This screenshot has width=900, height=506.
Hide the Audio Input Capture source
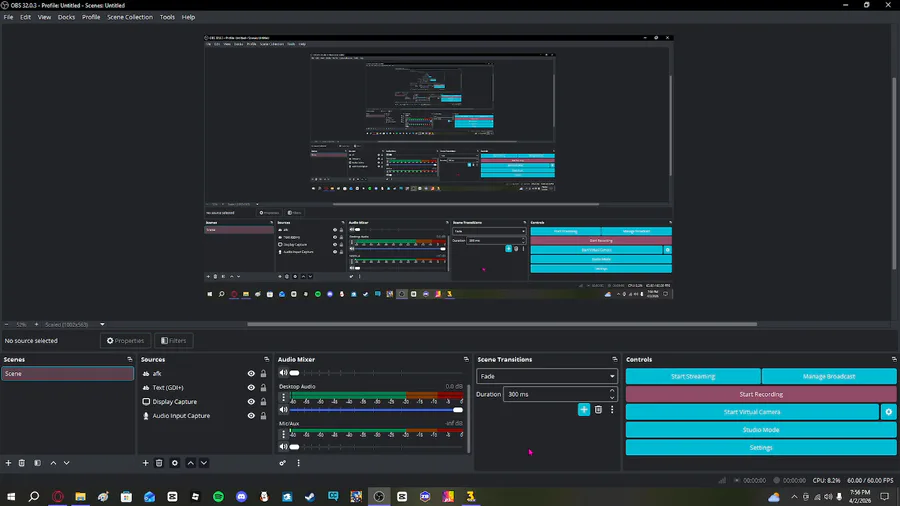point(251,416)
